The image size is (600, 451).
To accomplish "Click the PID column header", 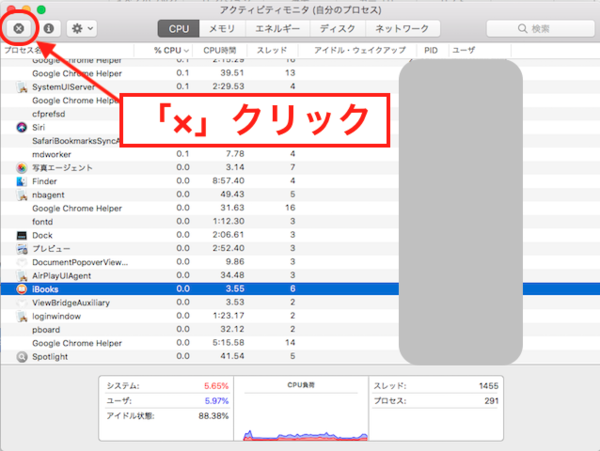I will 430,49.
